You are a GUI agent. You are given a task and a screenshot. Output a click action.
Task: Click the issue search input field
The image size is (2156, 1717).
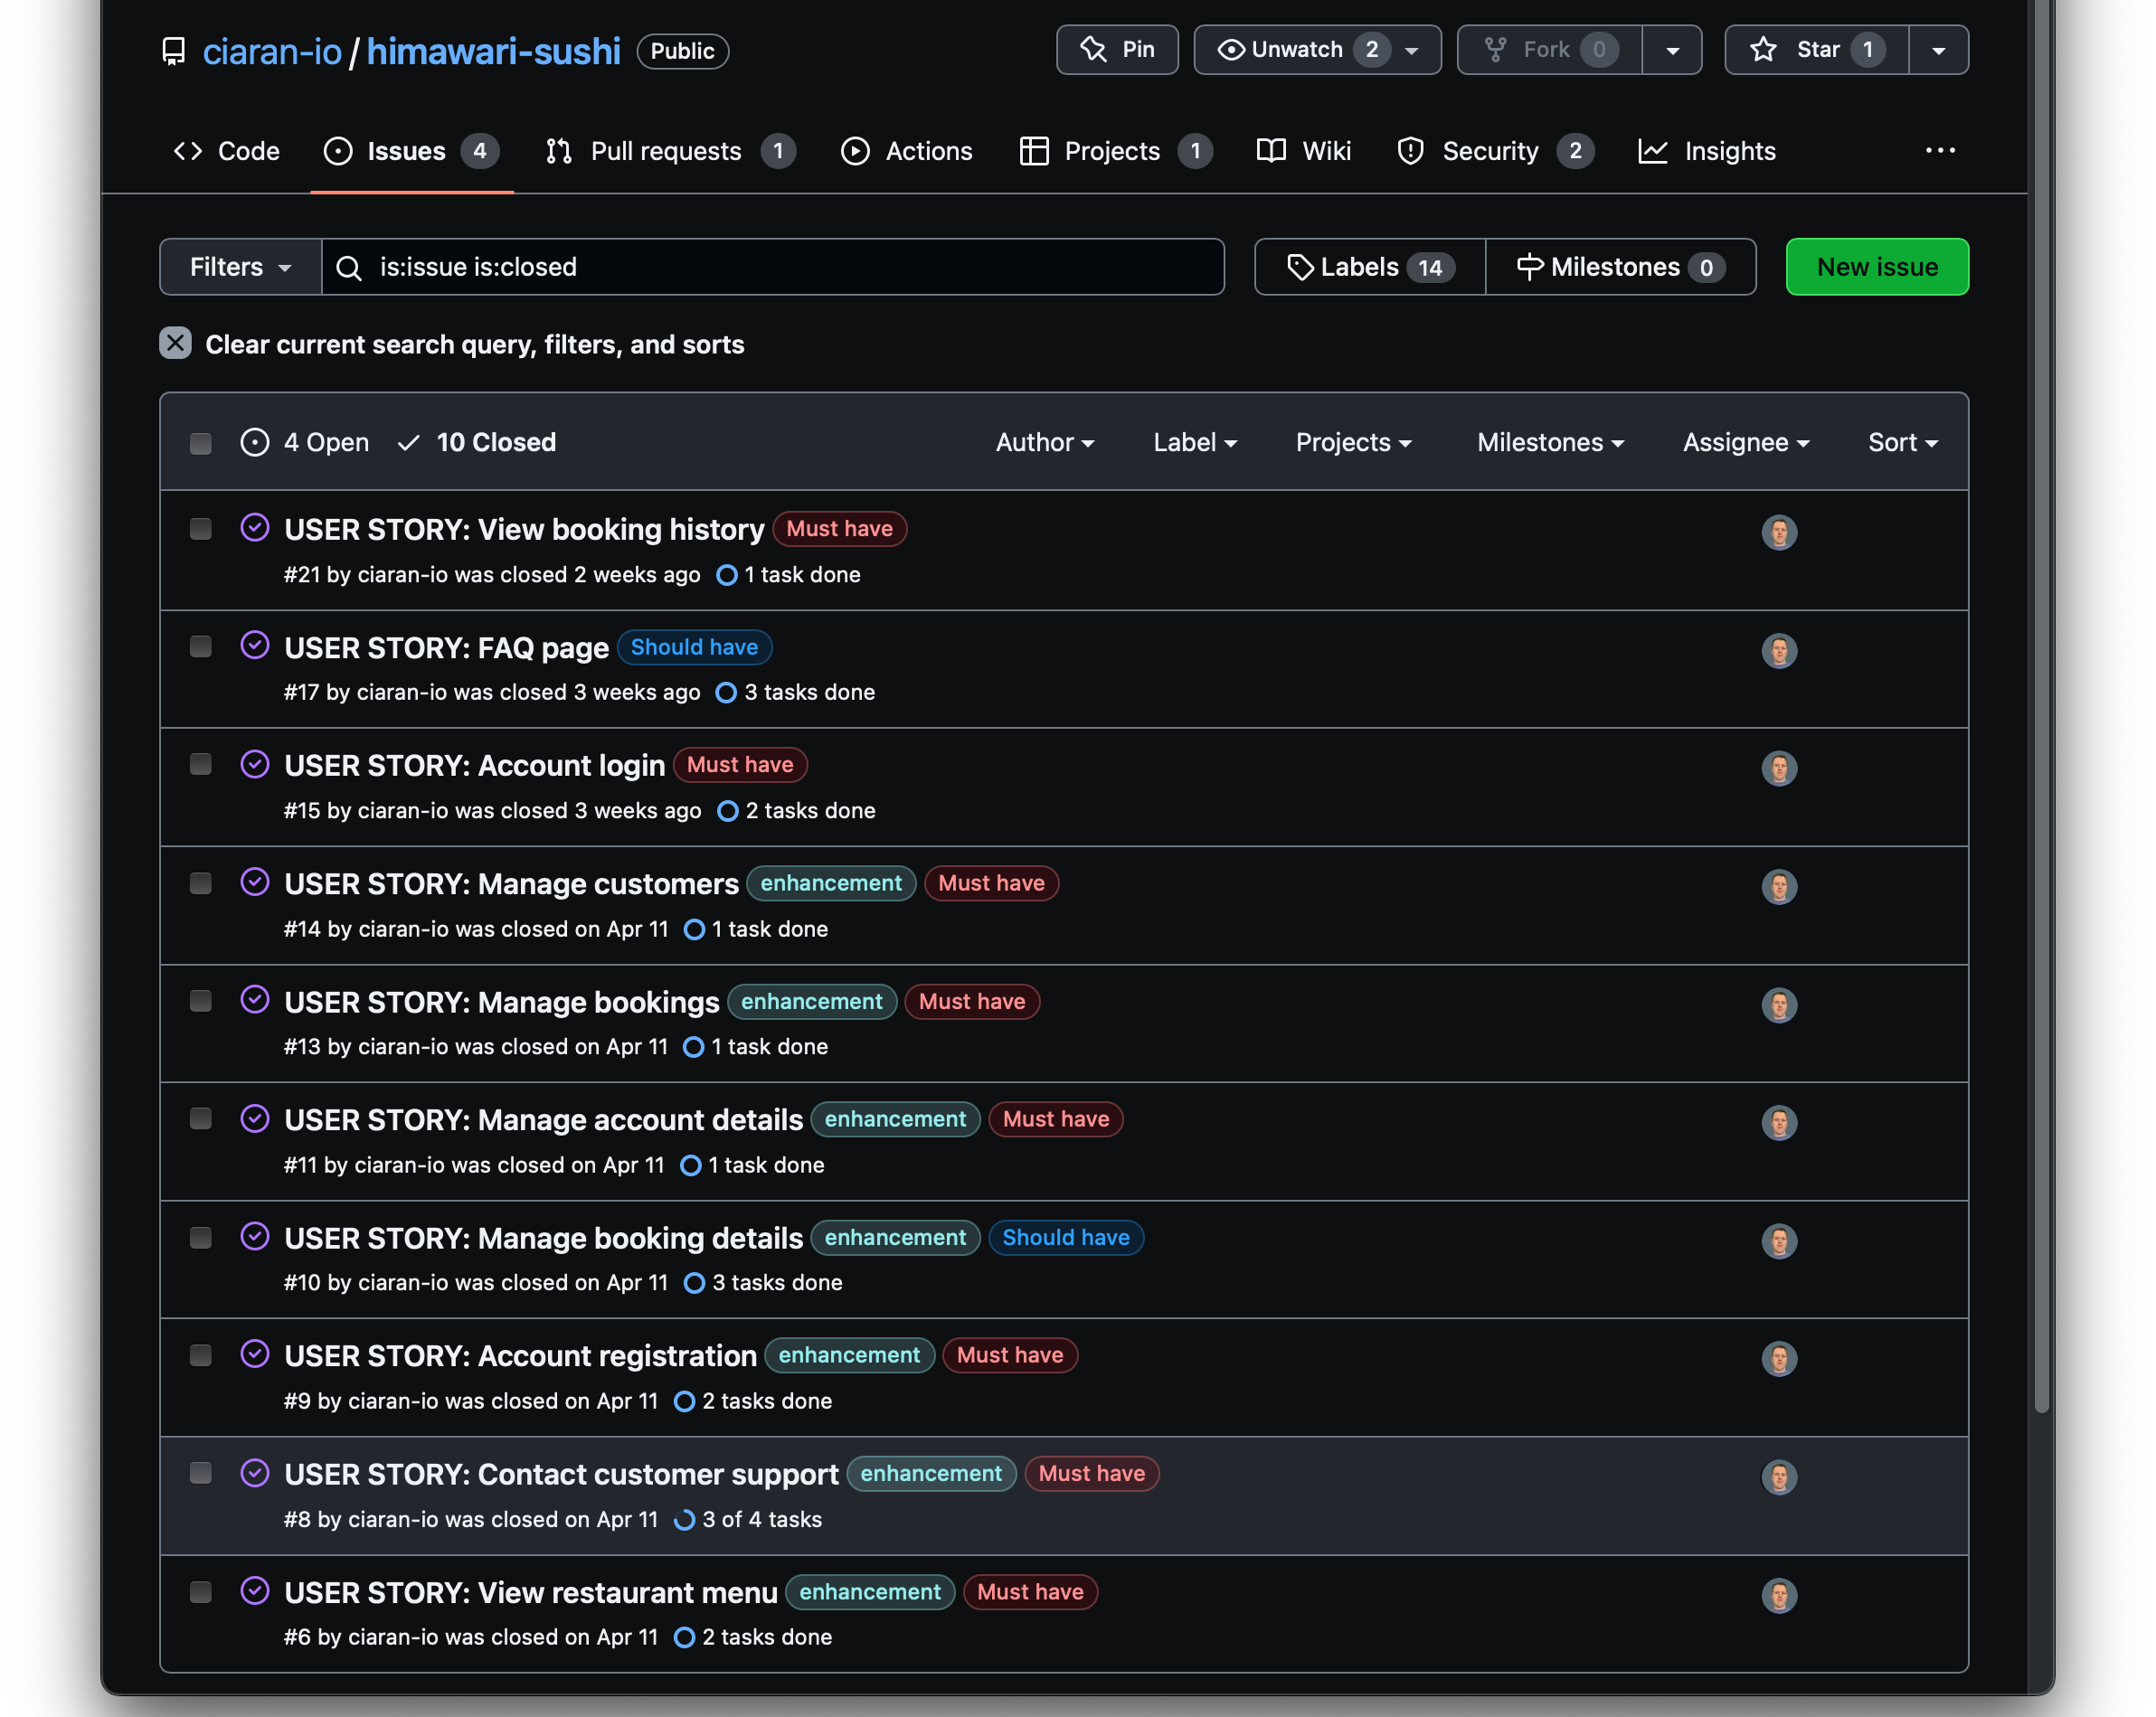click(773, 267)
